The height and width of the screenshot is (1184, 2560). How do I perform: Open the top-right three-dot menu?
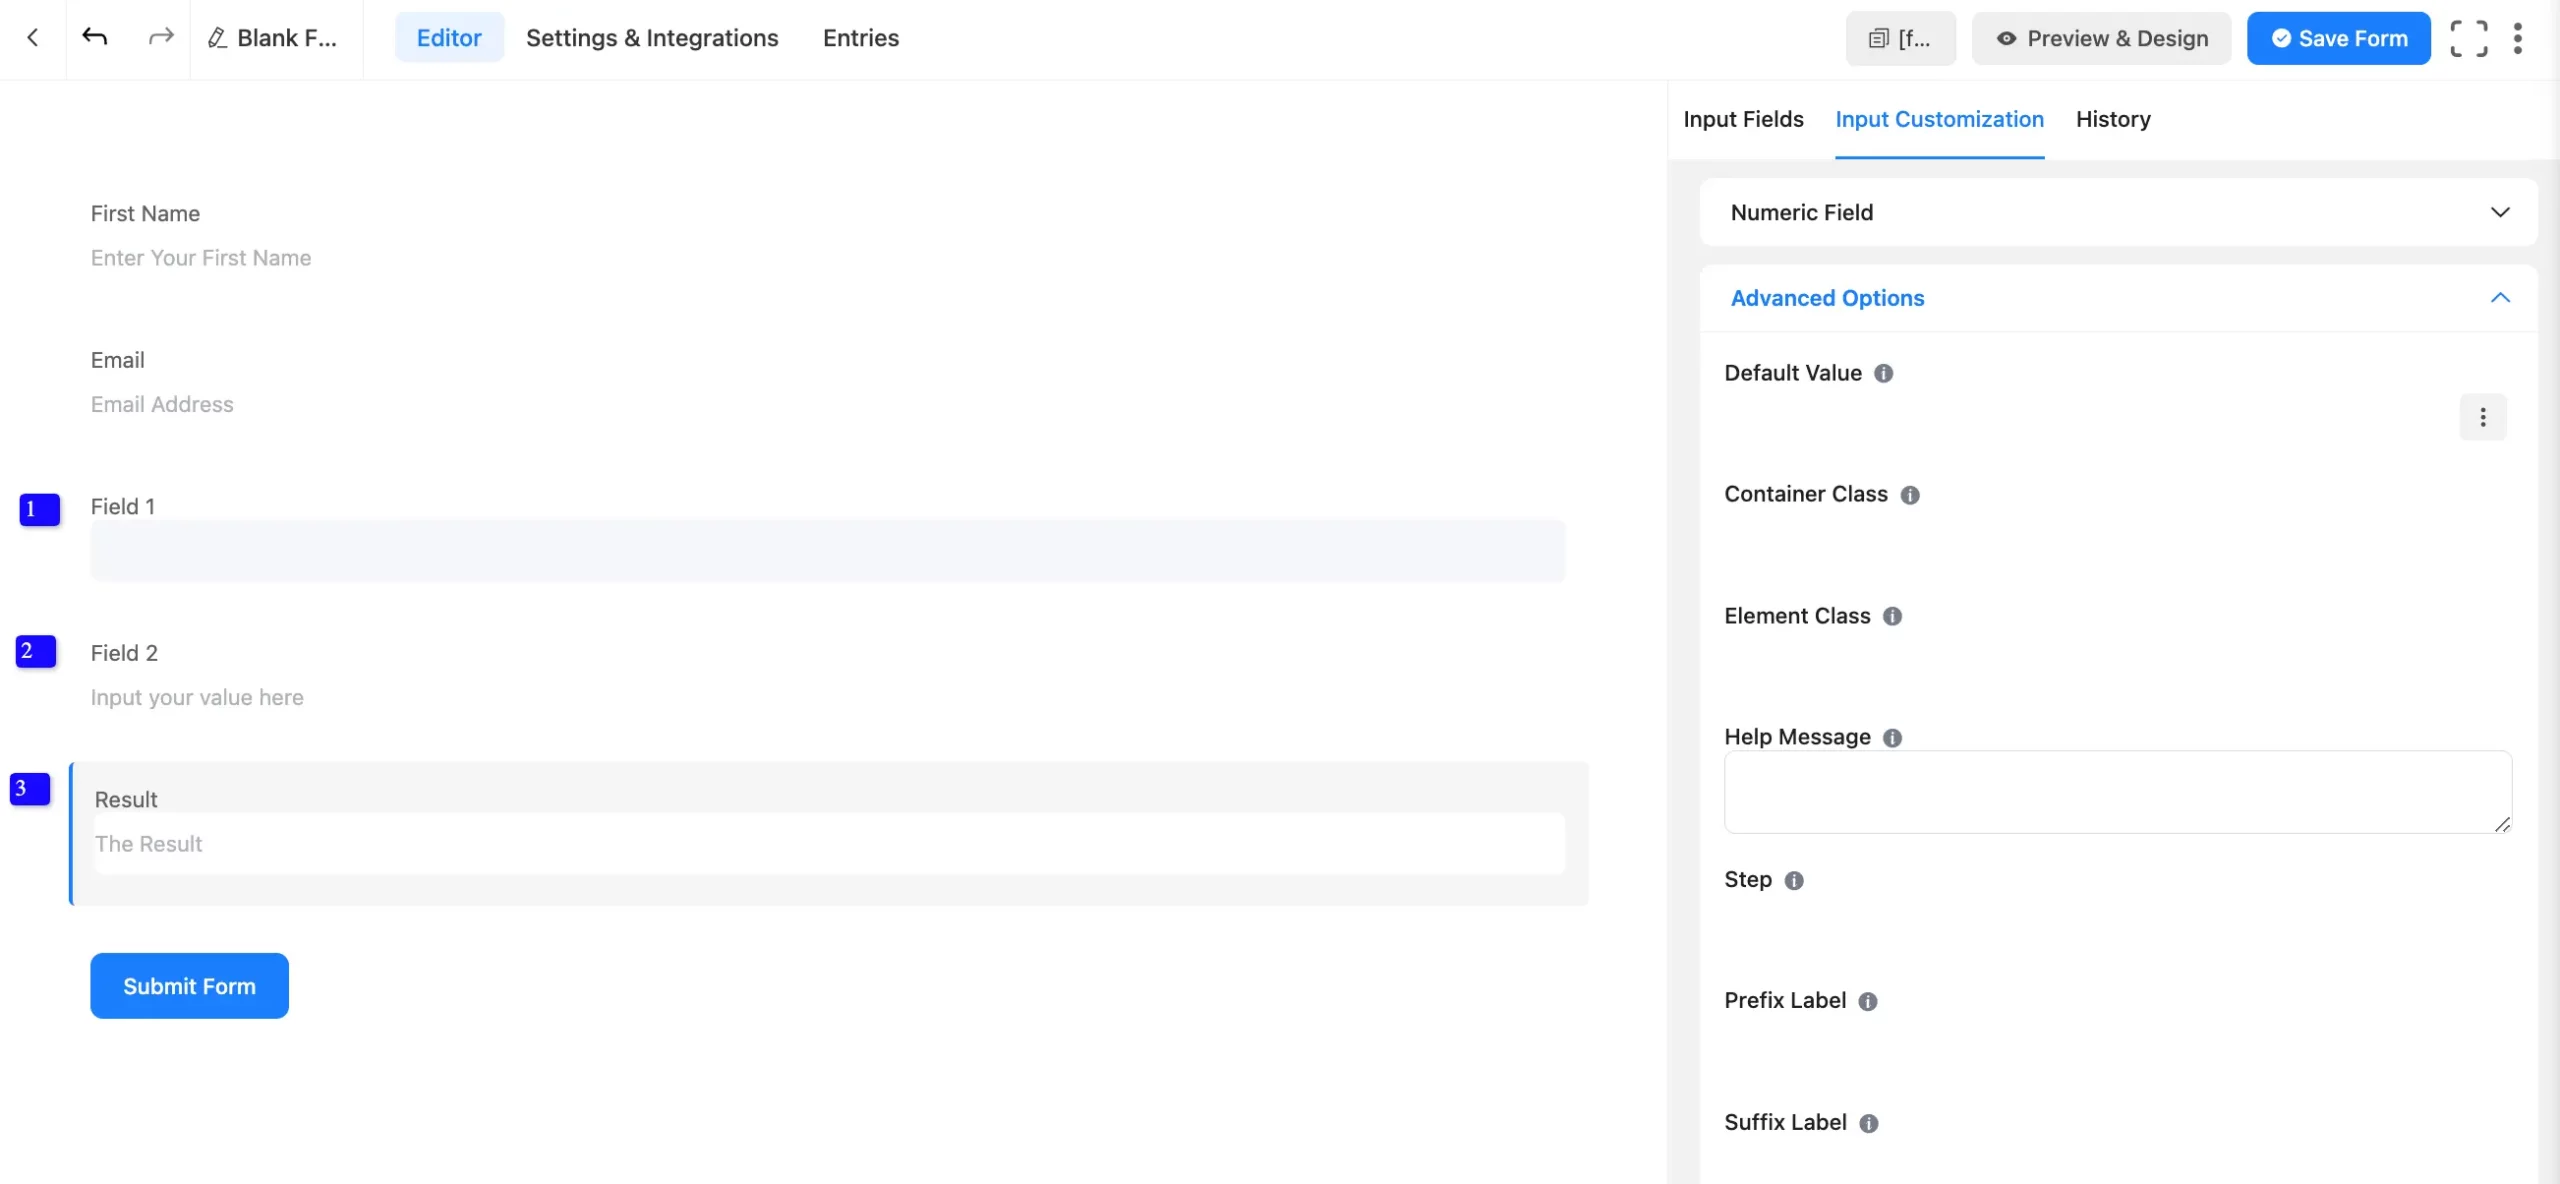click(x=2517, y=38)
